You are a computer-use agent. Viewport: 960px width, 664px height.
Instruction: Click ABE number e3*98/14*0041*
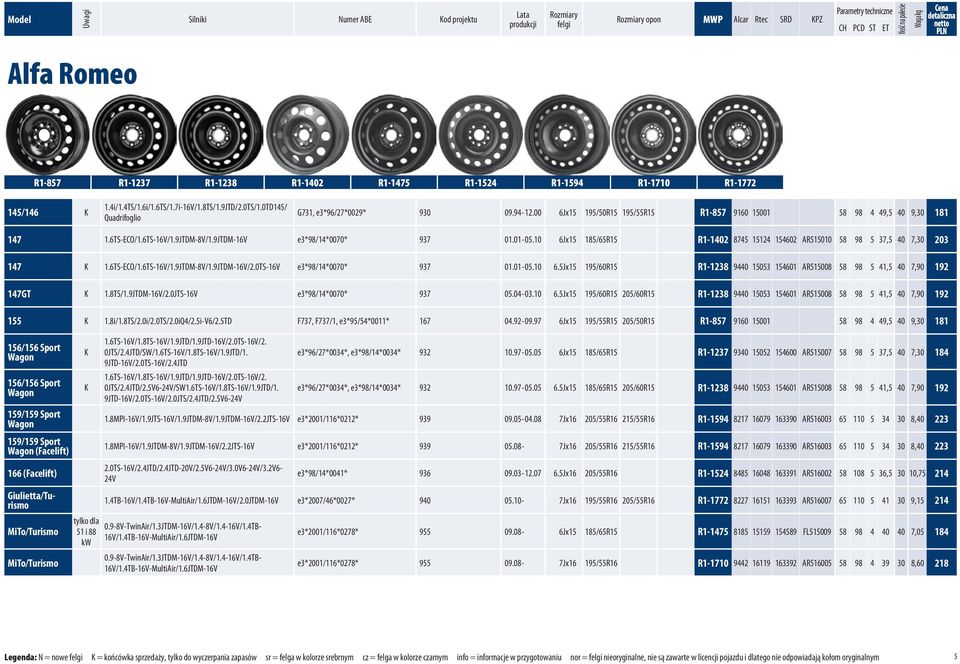point(323,474)
